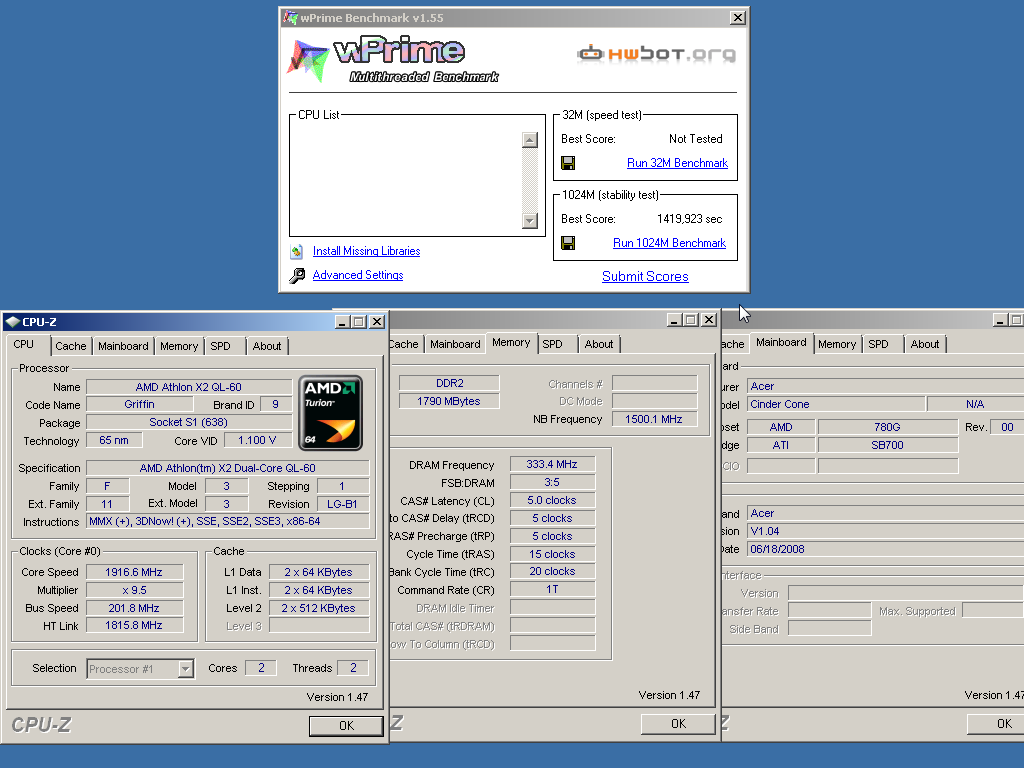Click OK in the front CPU-Z window

point(346,726)
